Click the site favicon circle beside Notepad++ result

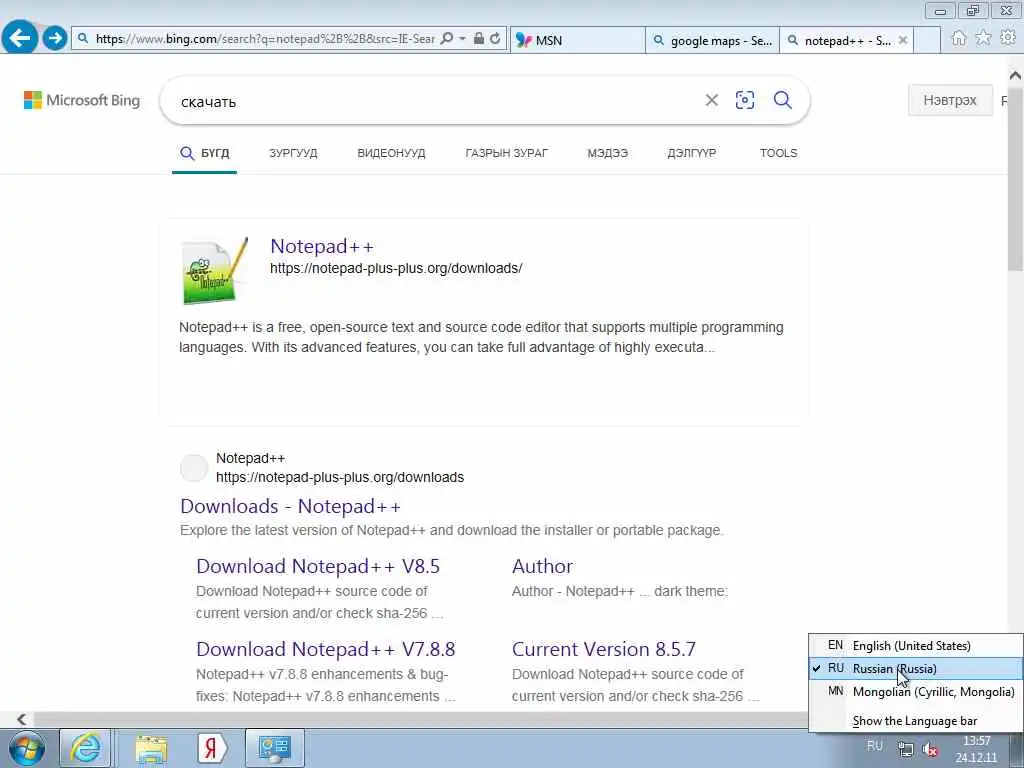pos(193,468)
